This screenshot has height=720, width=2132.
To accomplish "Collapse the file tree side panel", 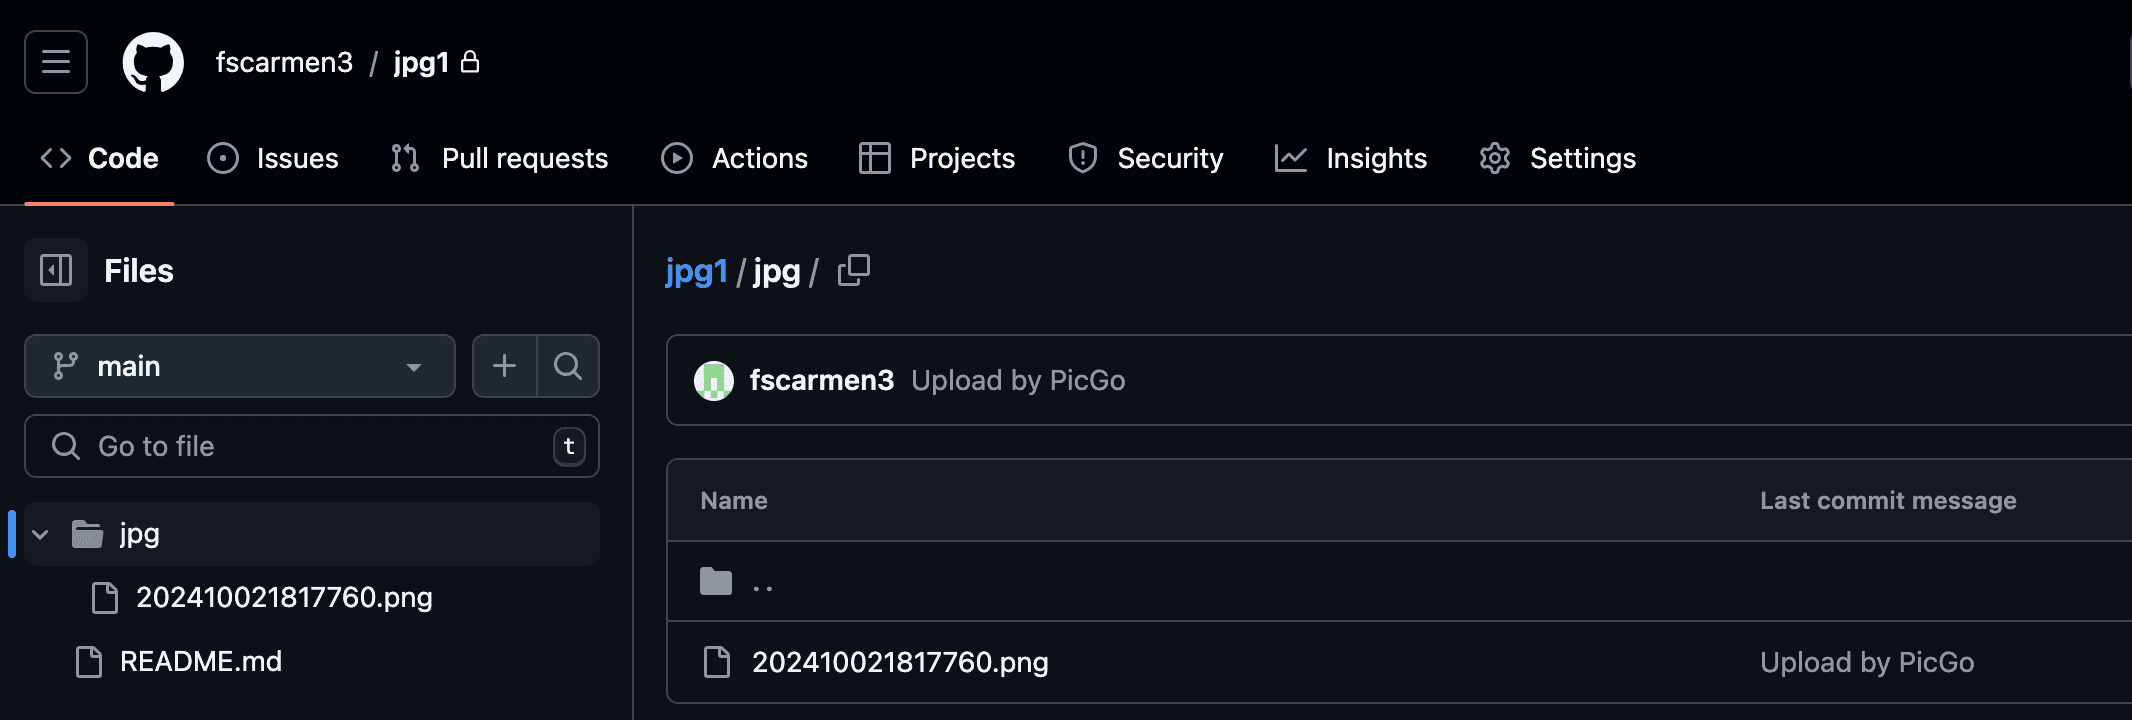I will point(56,270).
